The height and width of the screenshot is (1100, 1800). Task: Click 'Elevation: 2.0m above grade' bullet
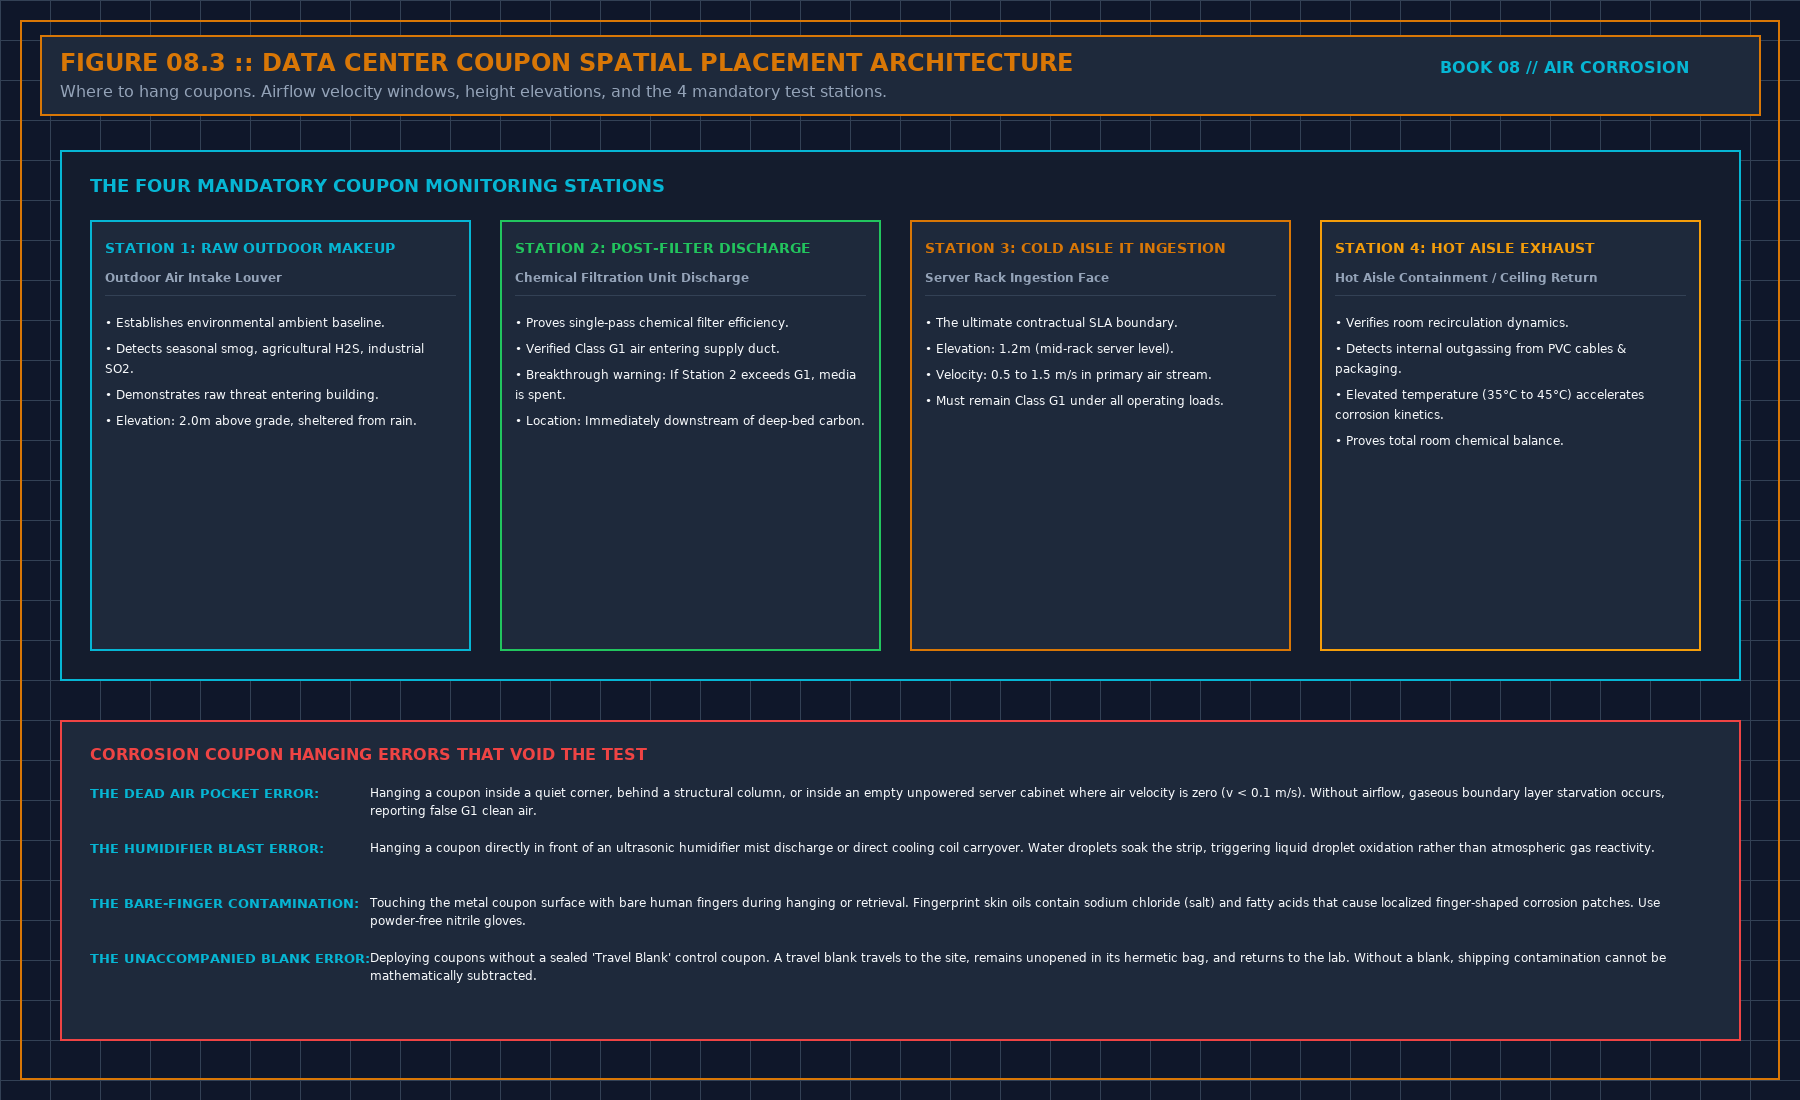click(x=261, y=421)
